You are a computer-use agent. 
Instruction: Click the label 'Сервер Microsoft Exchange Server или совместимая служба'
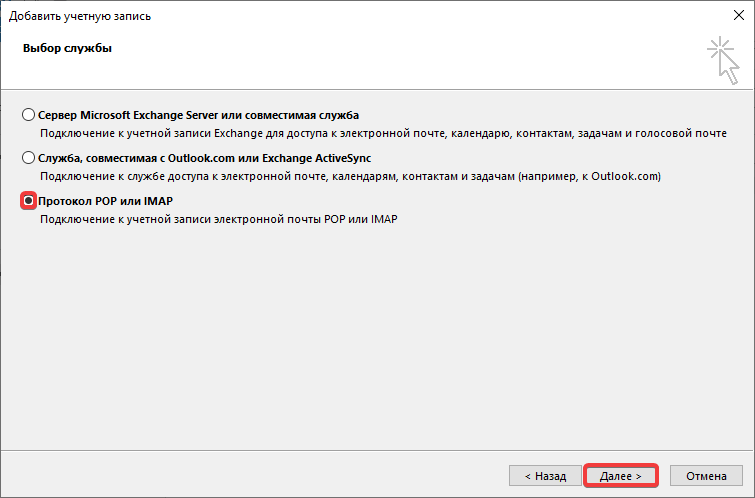click(198, 115)
